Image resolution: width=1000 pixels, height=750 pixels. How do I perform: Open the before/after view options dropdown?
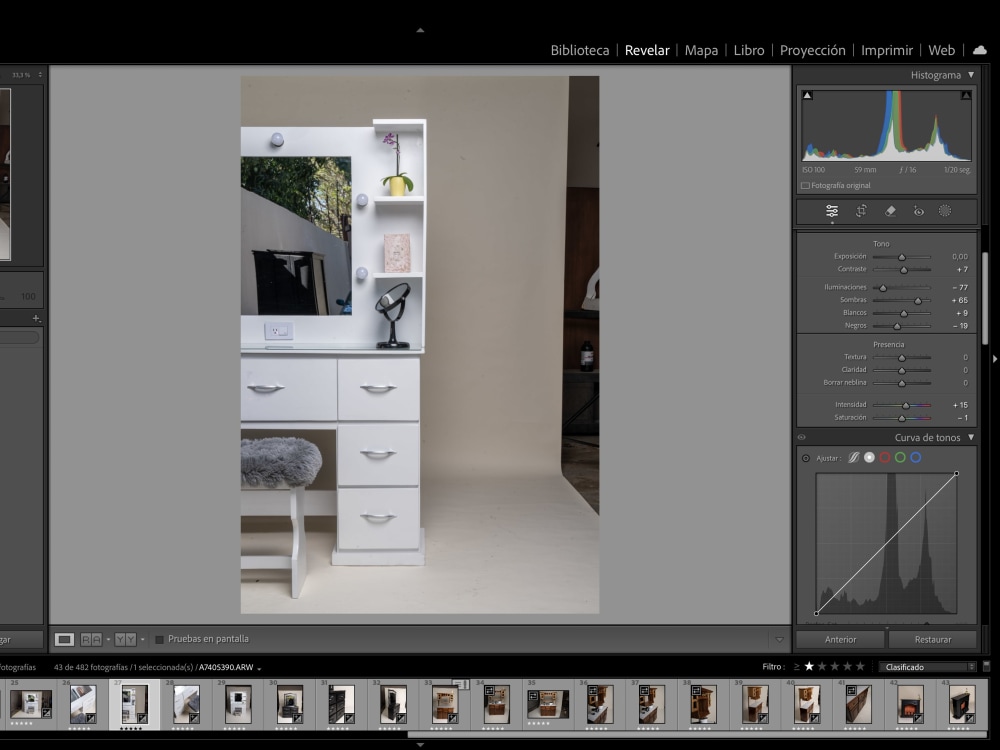(x=108, y=639)
